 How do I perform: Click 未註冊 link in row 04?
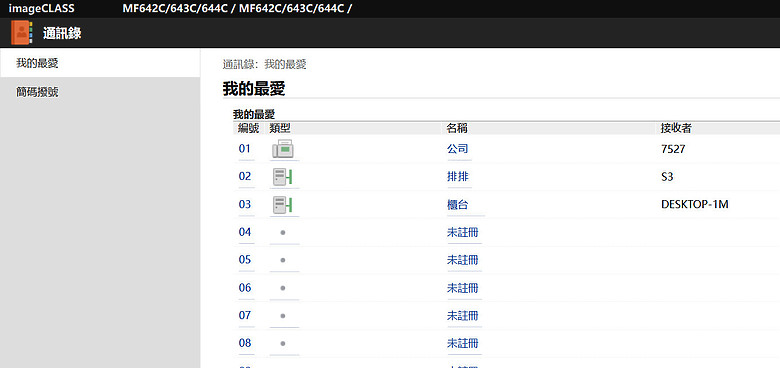463,232
